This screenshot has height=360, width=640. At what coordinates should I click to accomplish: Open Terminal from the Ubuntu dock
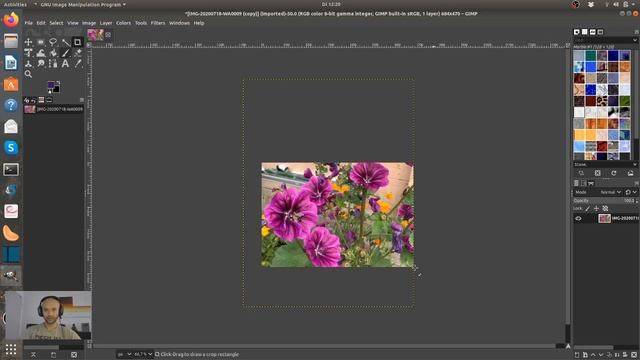coord(11,169)
